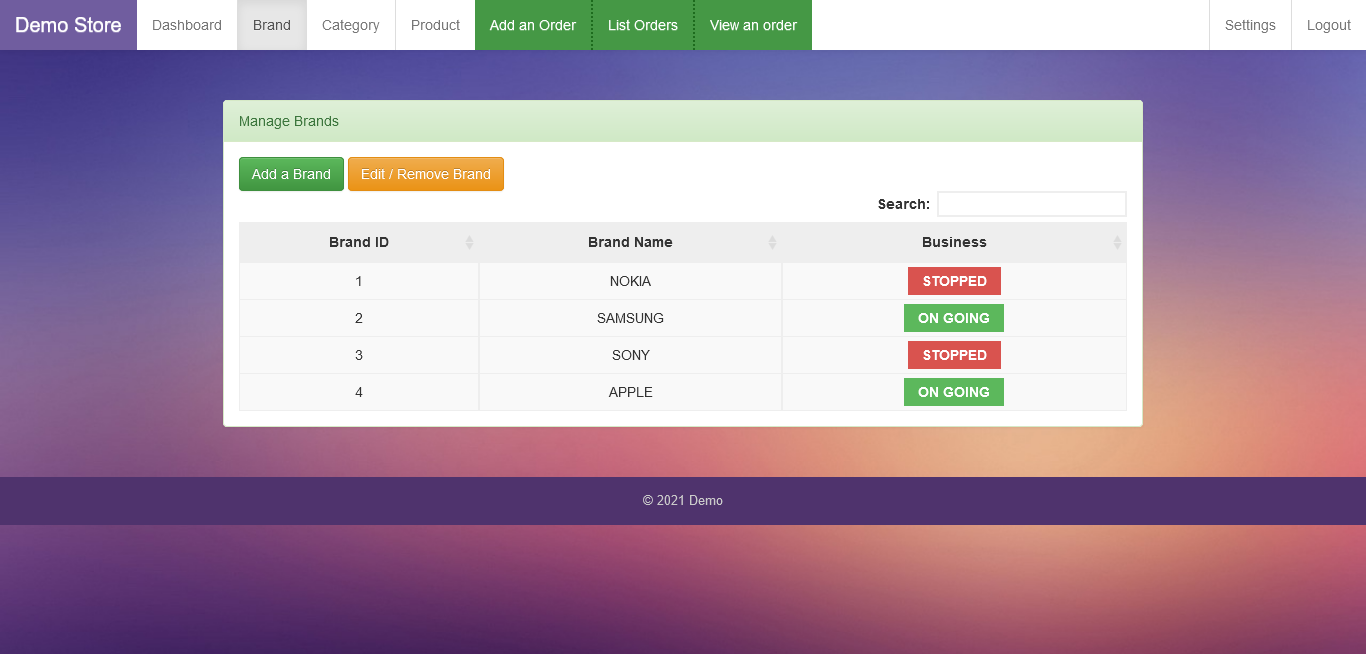Viewport: 1366px width, 654px height.
Task: Click the Manage Brands panel heading
Action: (x=683, y=121)
